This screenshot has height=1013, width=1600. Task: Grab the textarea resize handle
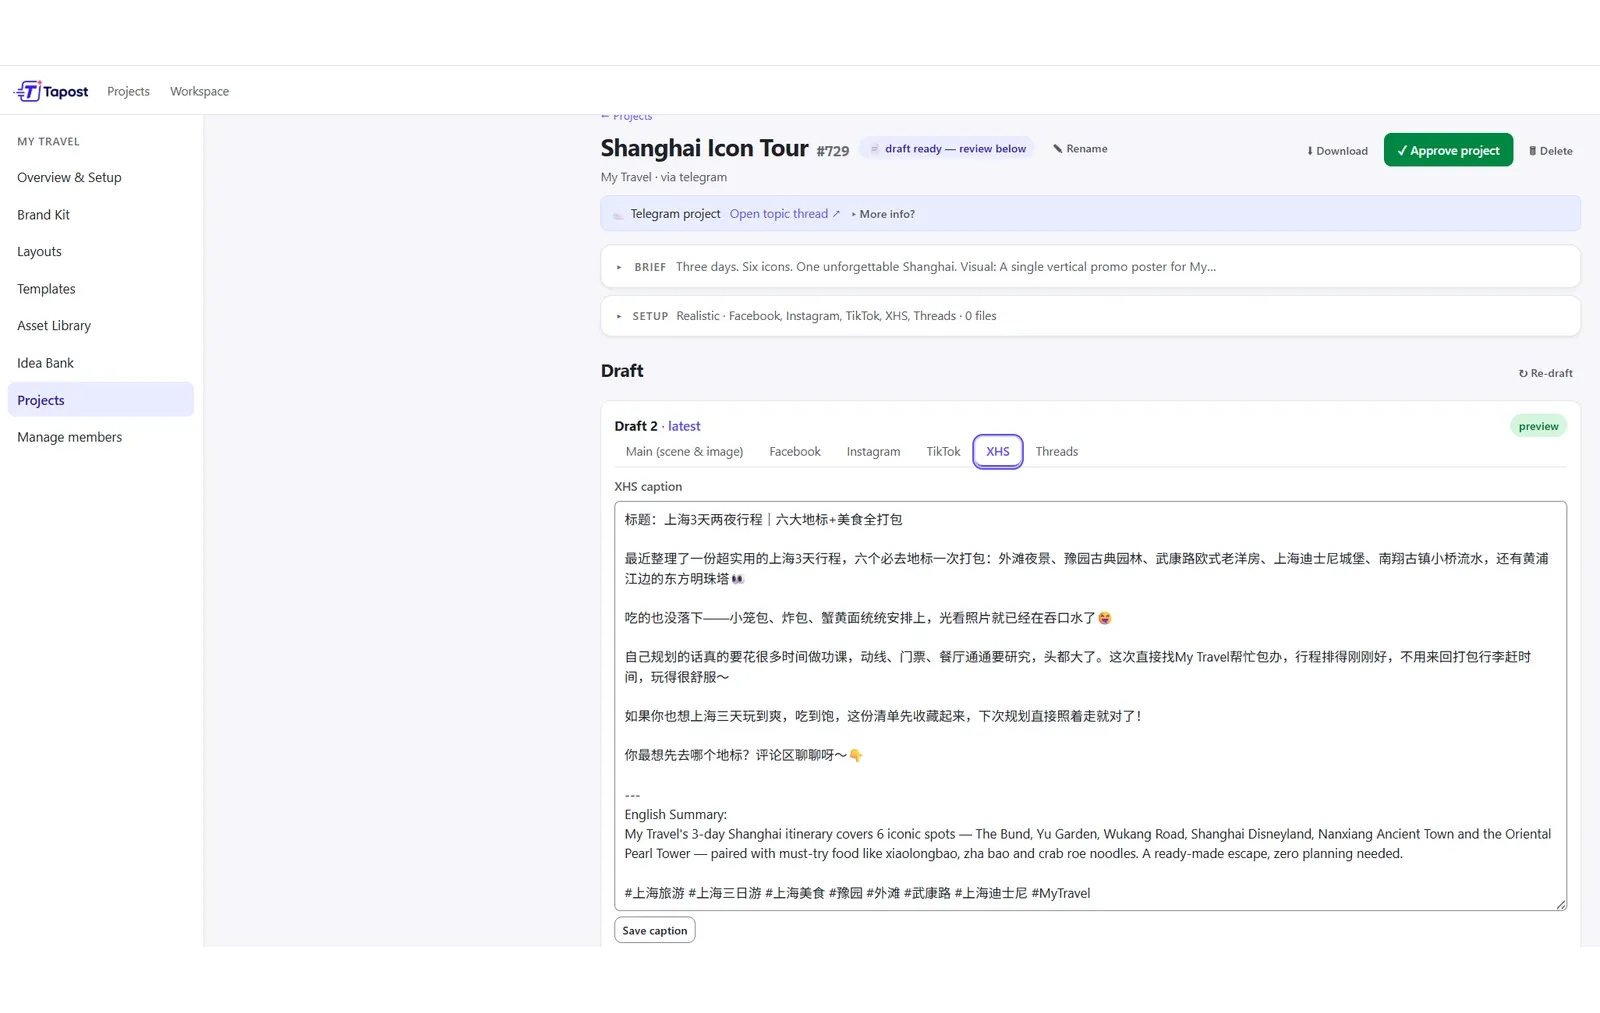pyautogui.click(x=1560, y=904)
